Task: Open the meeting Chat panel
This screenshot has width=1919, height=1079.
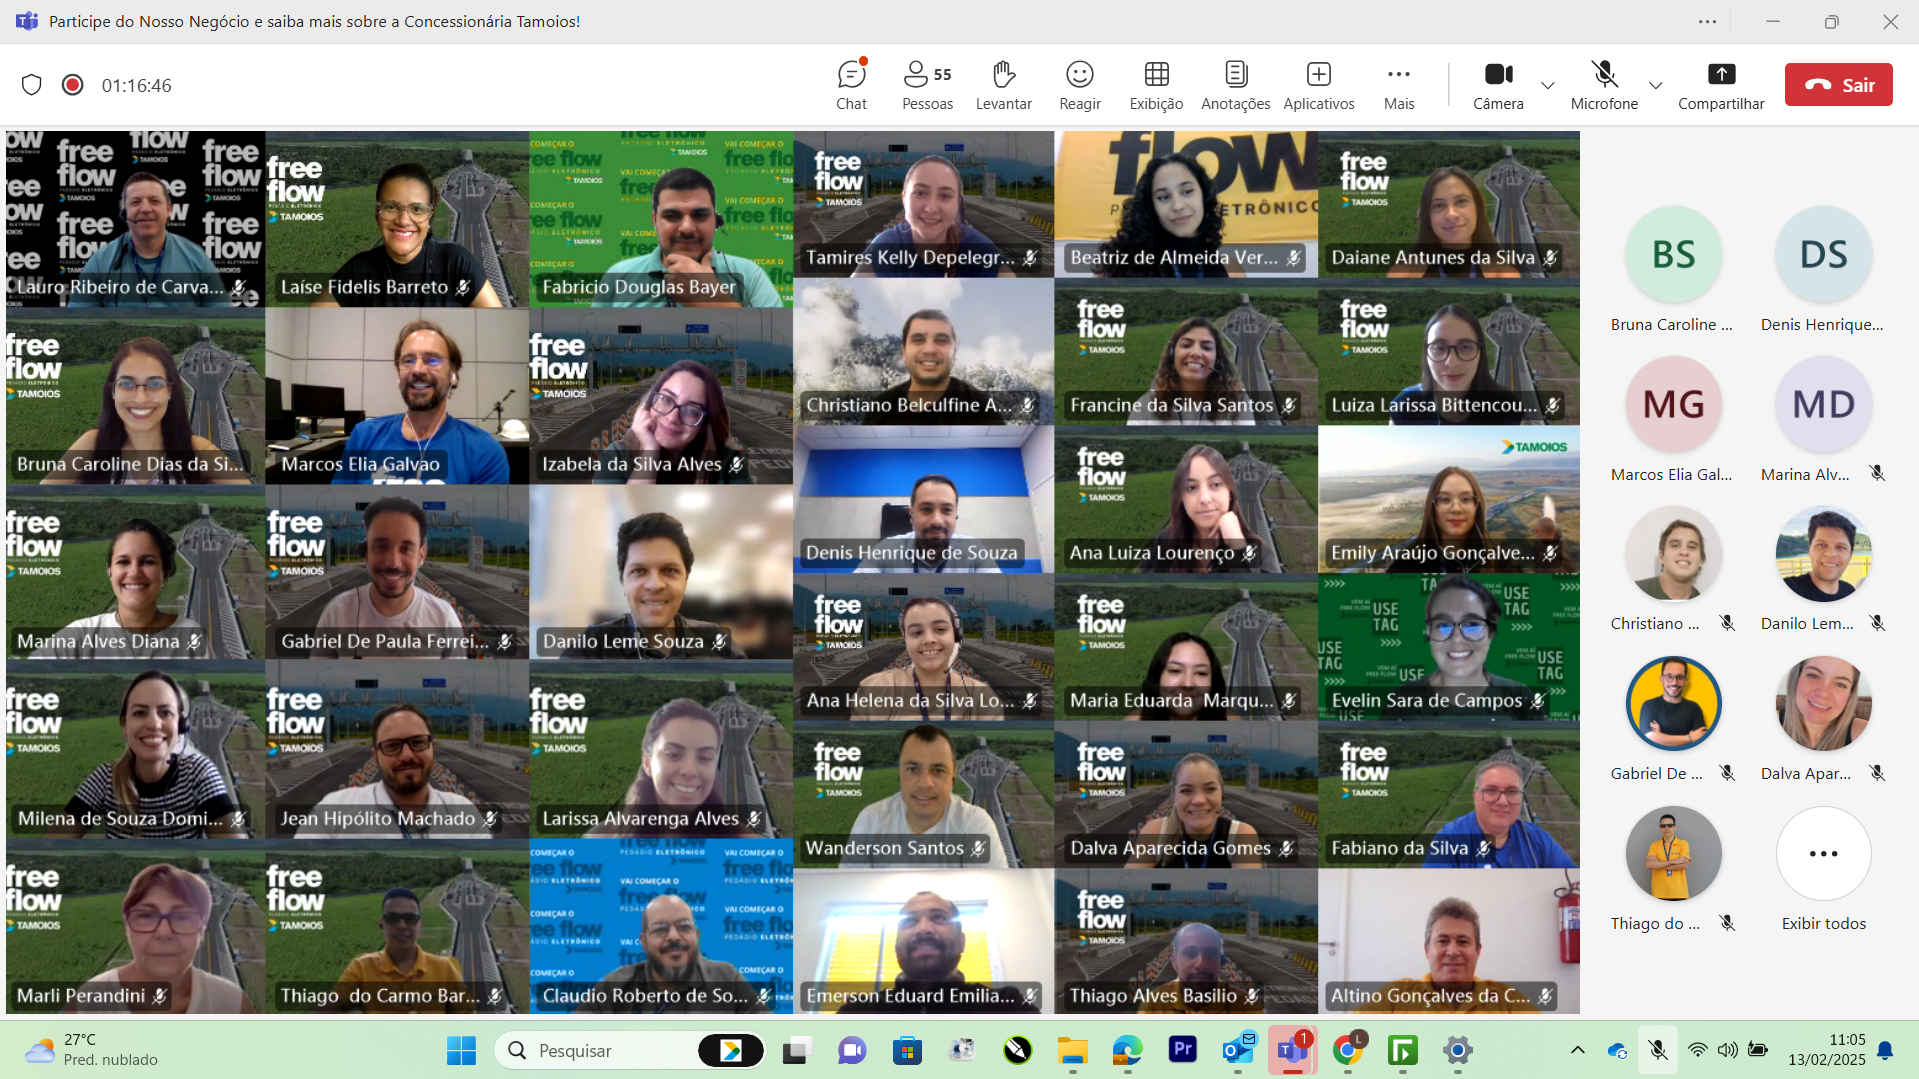Action: pyautogui.click(x=851, y=85)
